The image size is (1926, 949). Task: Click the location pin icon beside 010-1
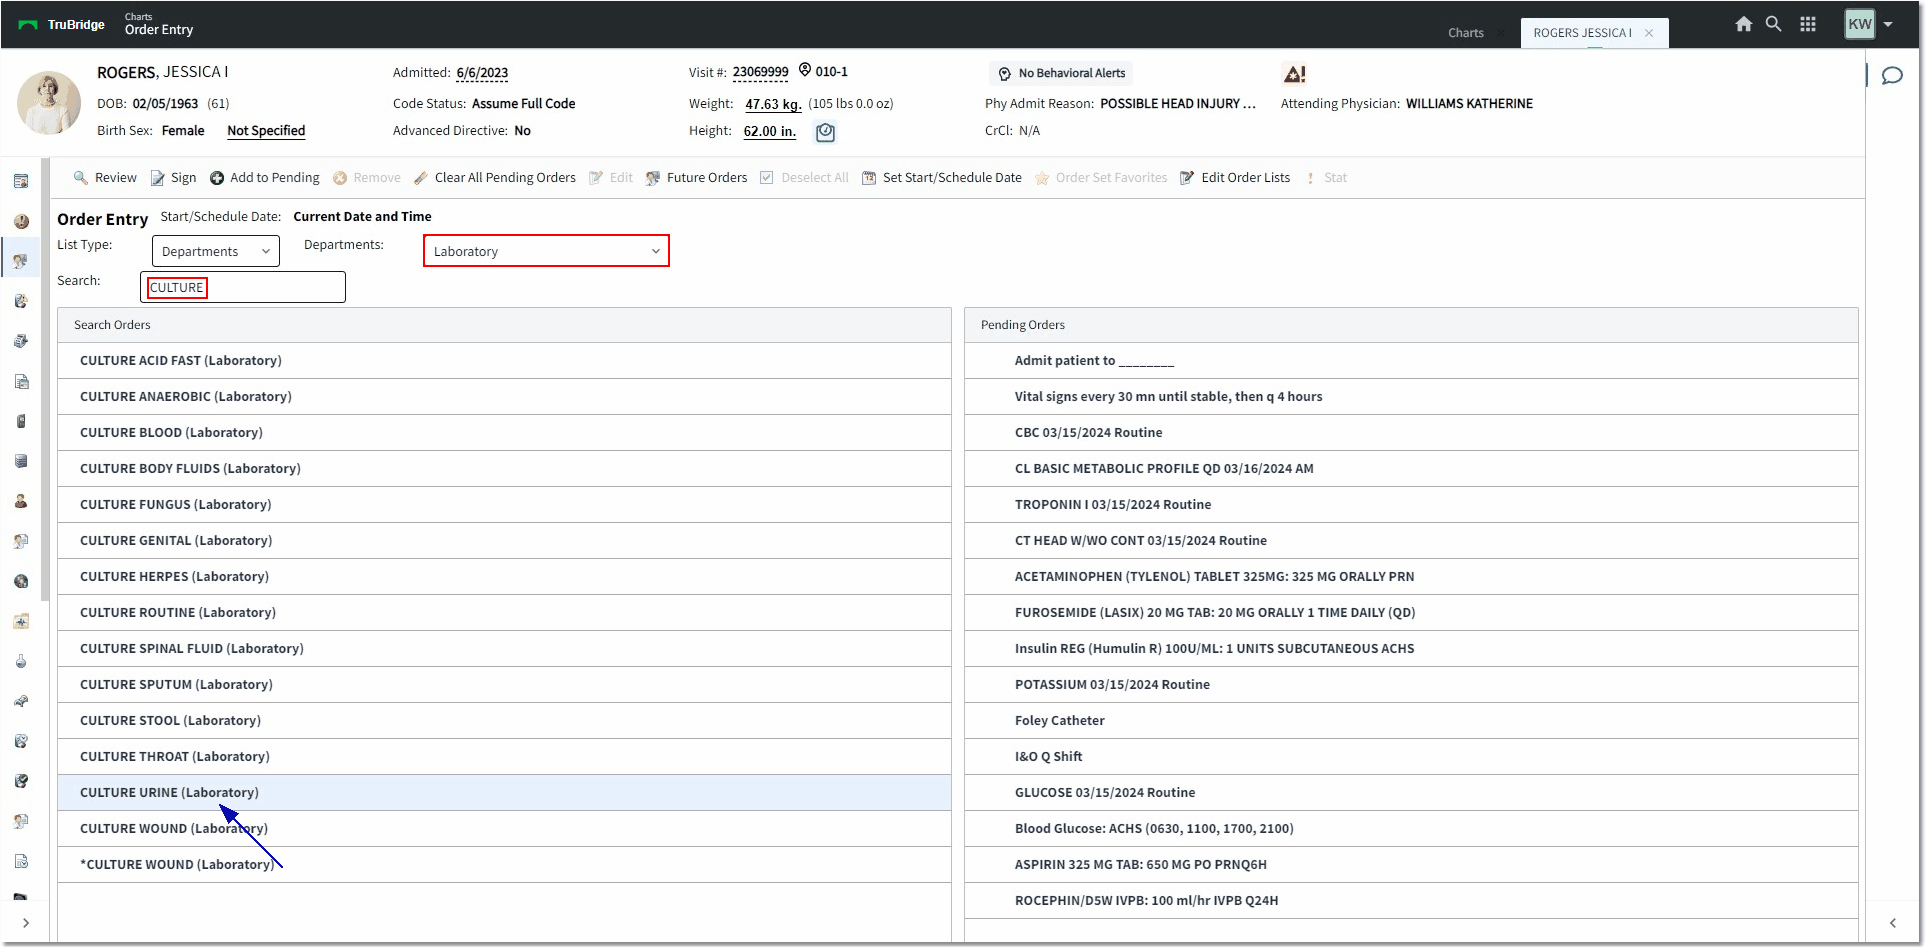[x=805, y=70]
